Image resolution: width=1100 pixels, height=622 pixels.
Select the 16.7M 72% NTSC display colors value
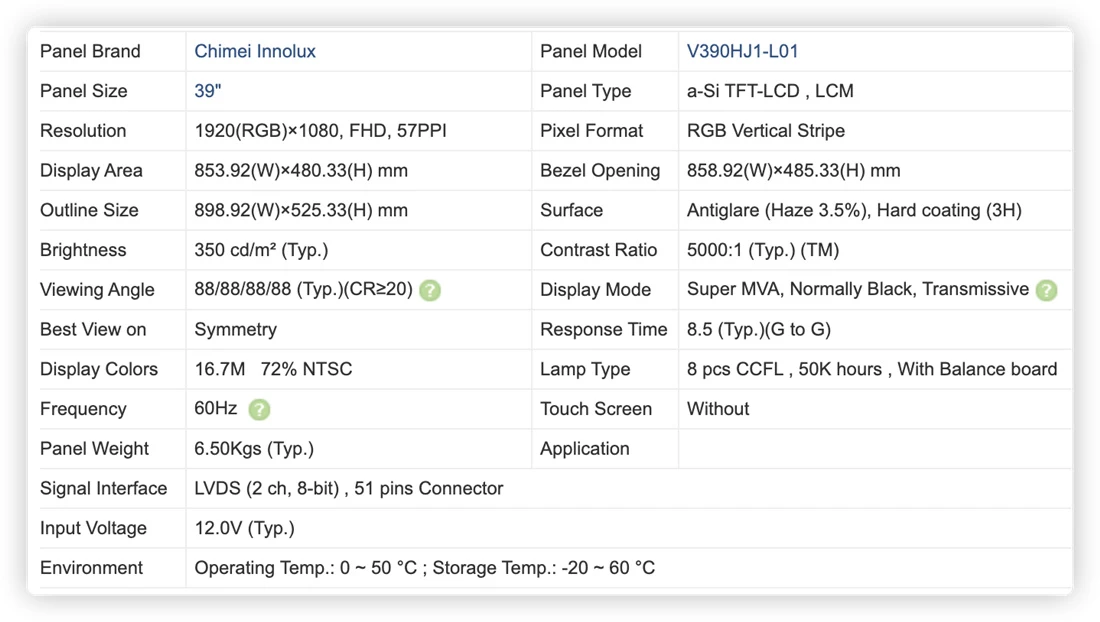(x=273, y=370)
